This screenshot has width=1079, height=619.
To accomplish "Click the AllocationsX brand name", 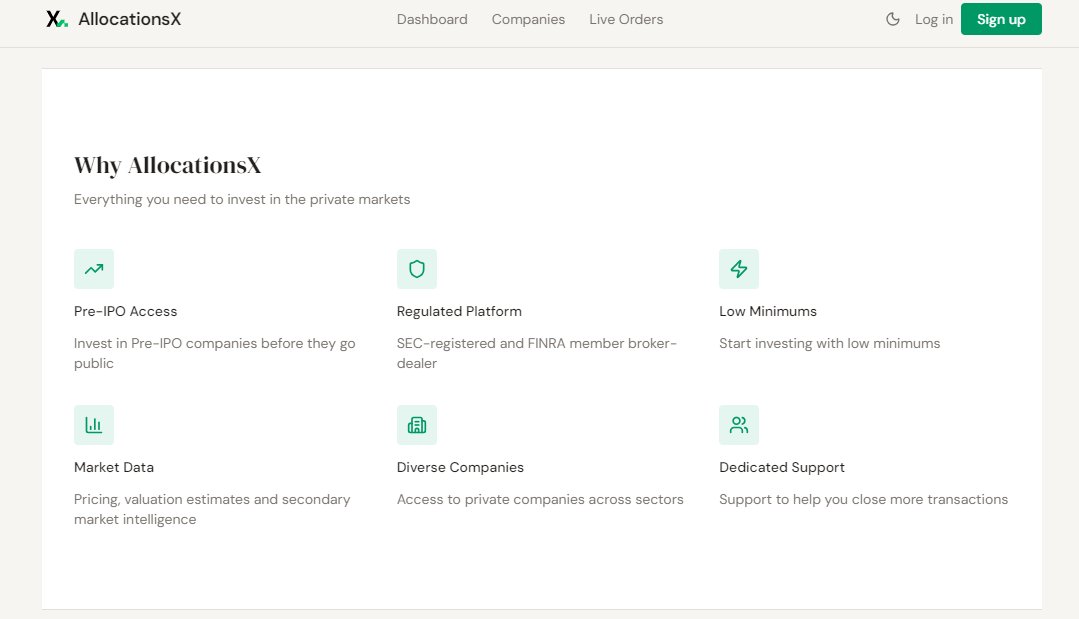I will 129,19.
